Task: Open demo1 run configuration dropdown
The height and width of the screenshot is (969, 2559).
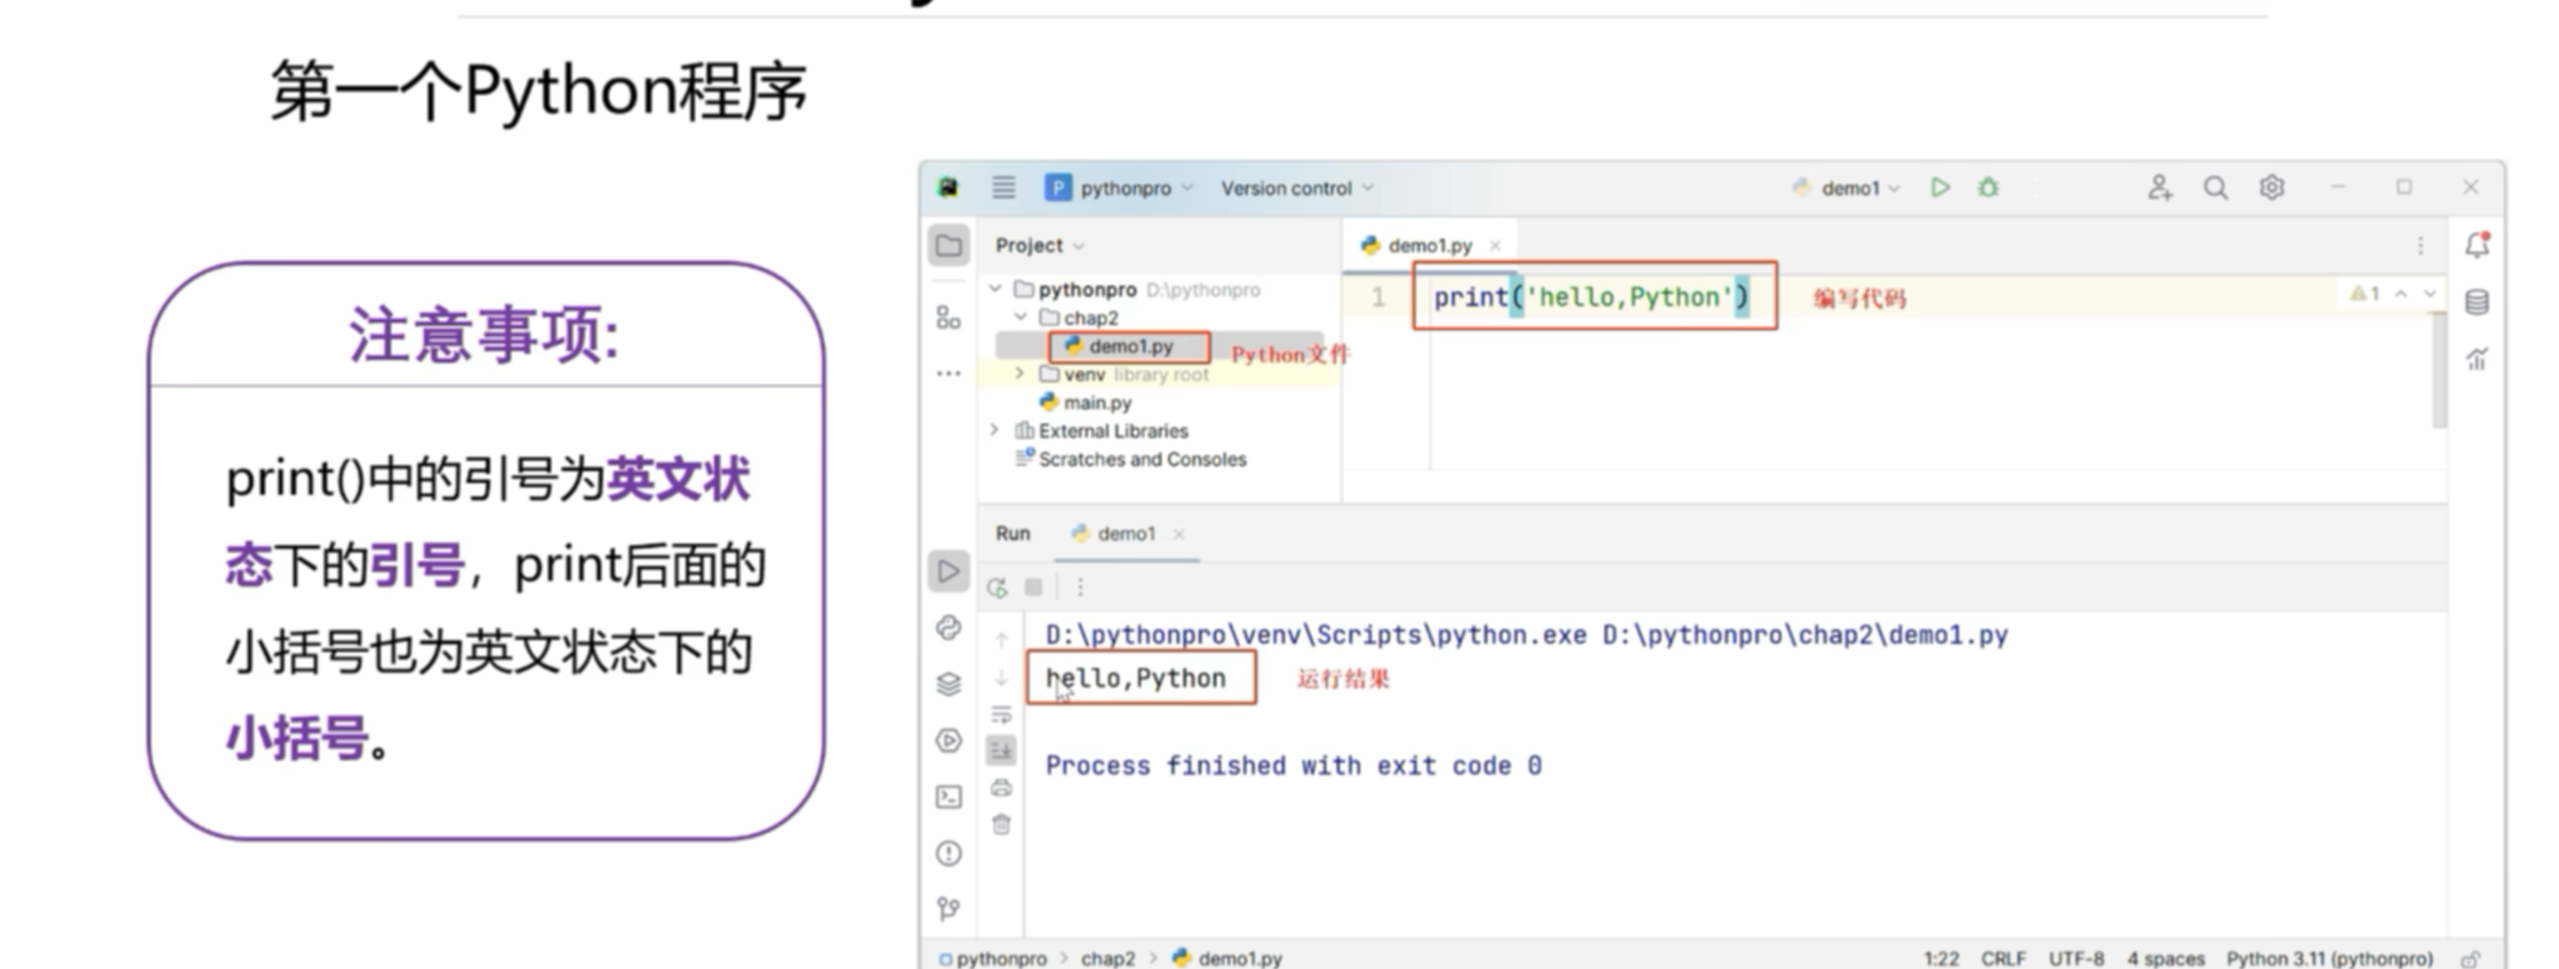Action: (1845, 187)
